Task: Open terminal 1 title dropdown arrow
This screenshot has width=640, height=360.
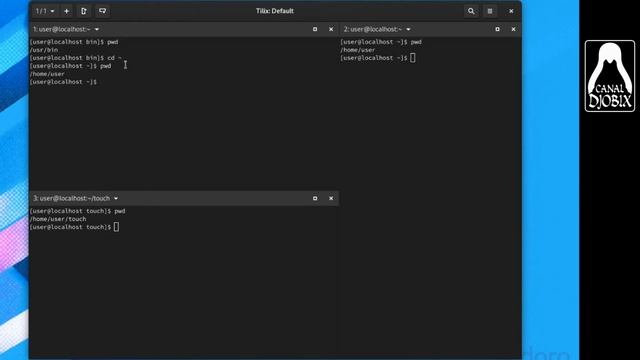Action: [x=97, y=29]
